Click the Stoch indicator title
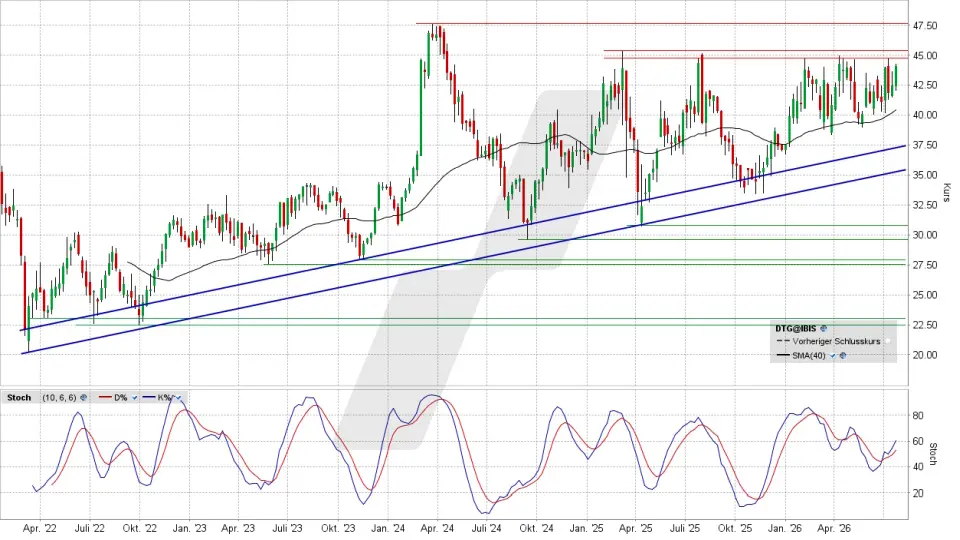Screen dimensions: 960x540 (x=19, y=397)
